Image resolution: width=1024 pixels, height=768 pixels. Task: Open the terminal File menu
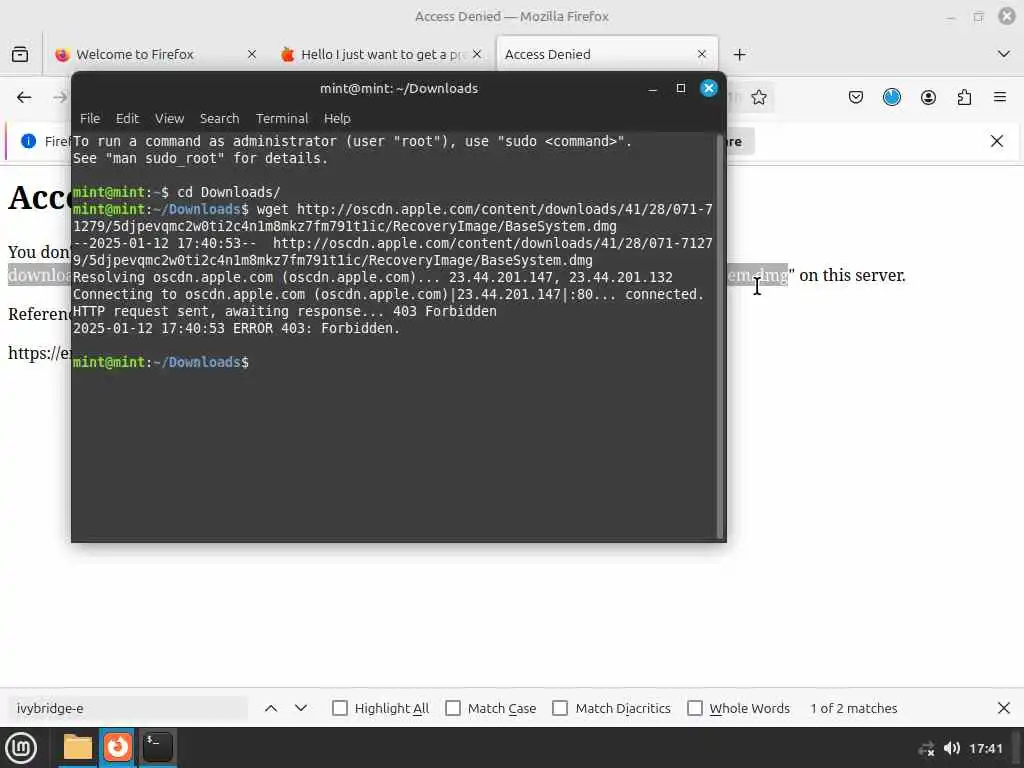pyautogui.click(x=90, y=118)
